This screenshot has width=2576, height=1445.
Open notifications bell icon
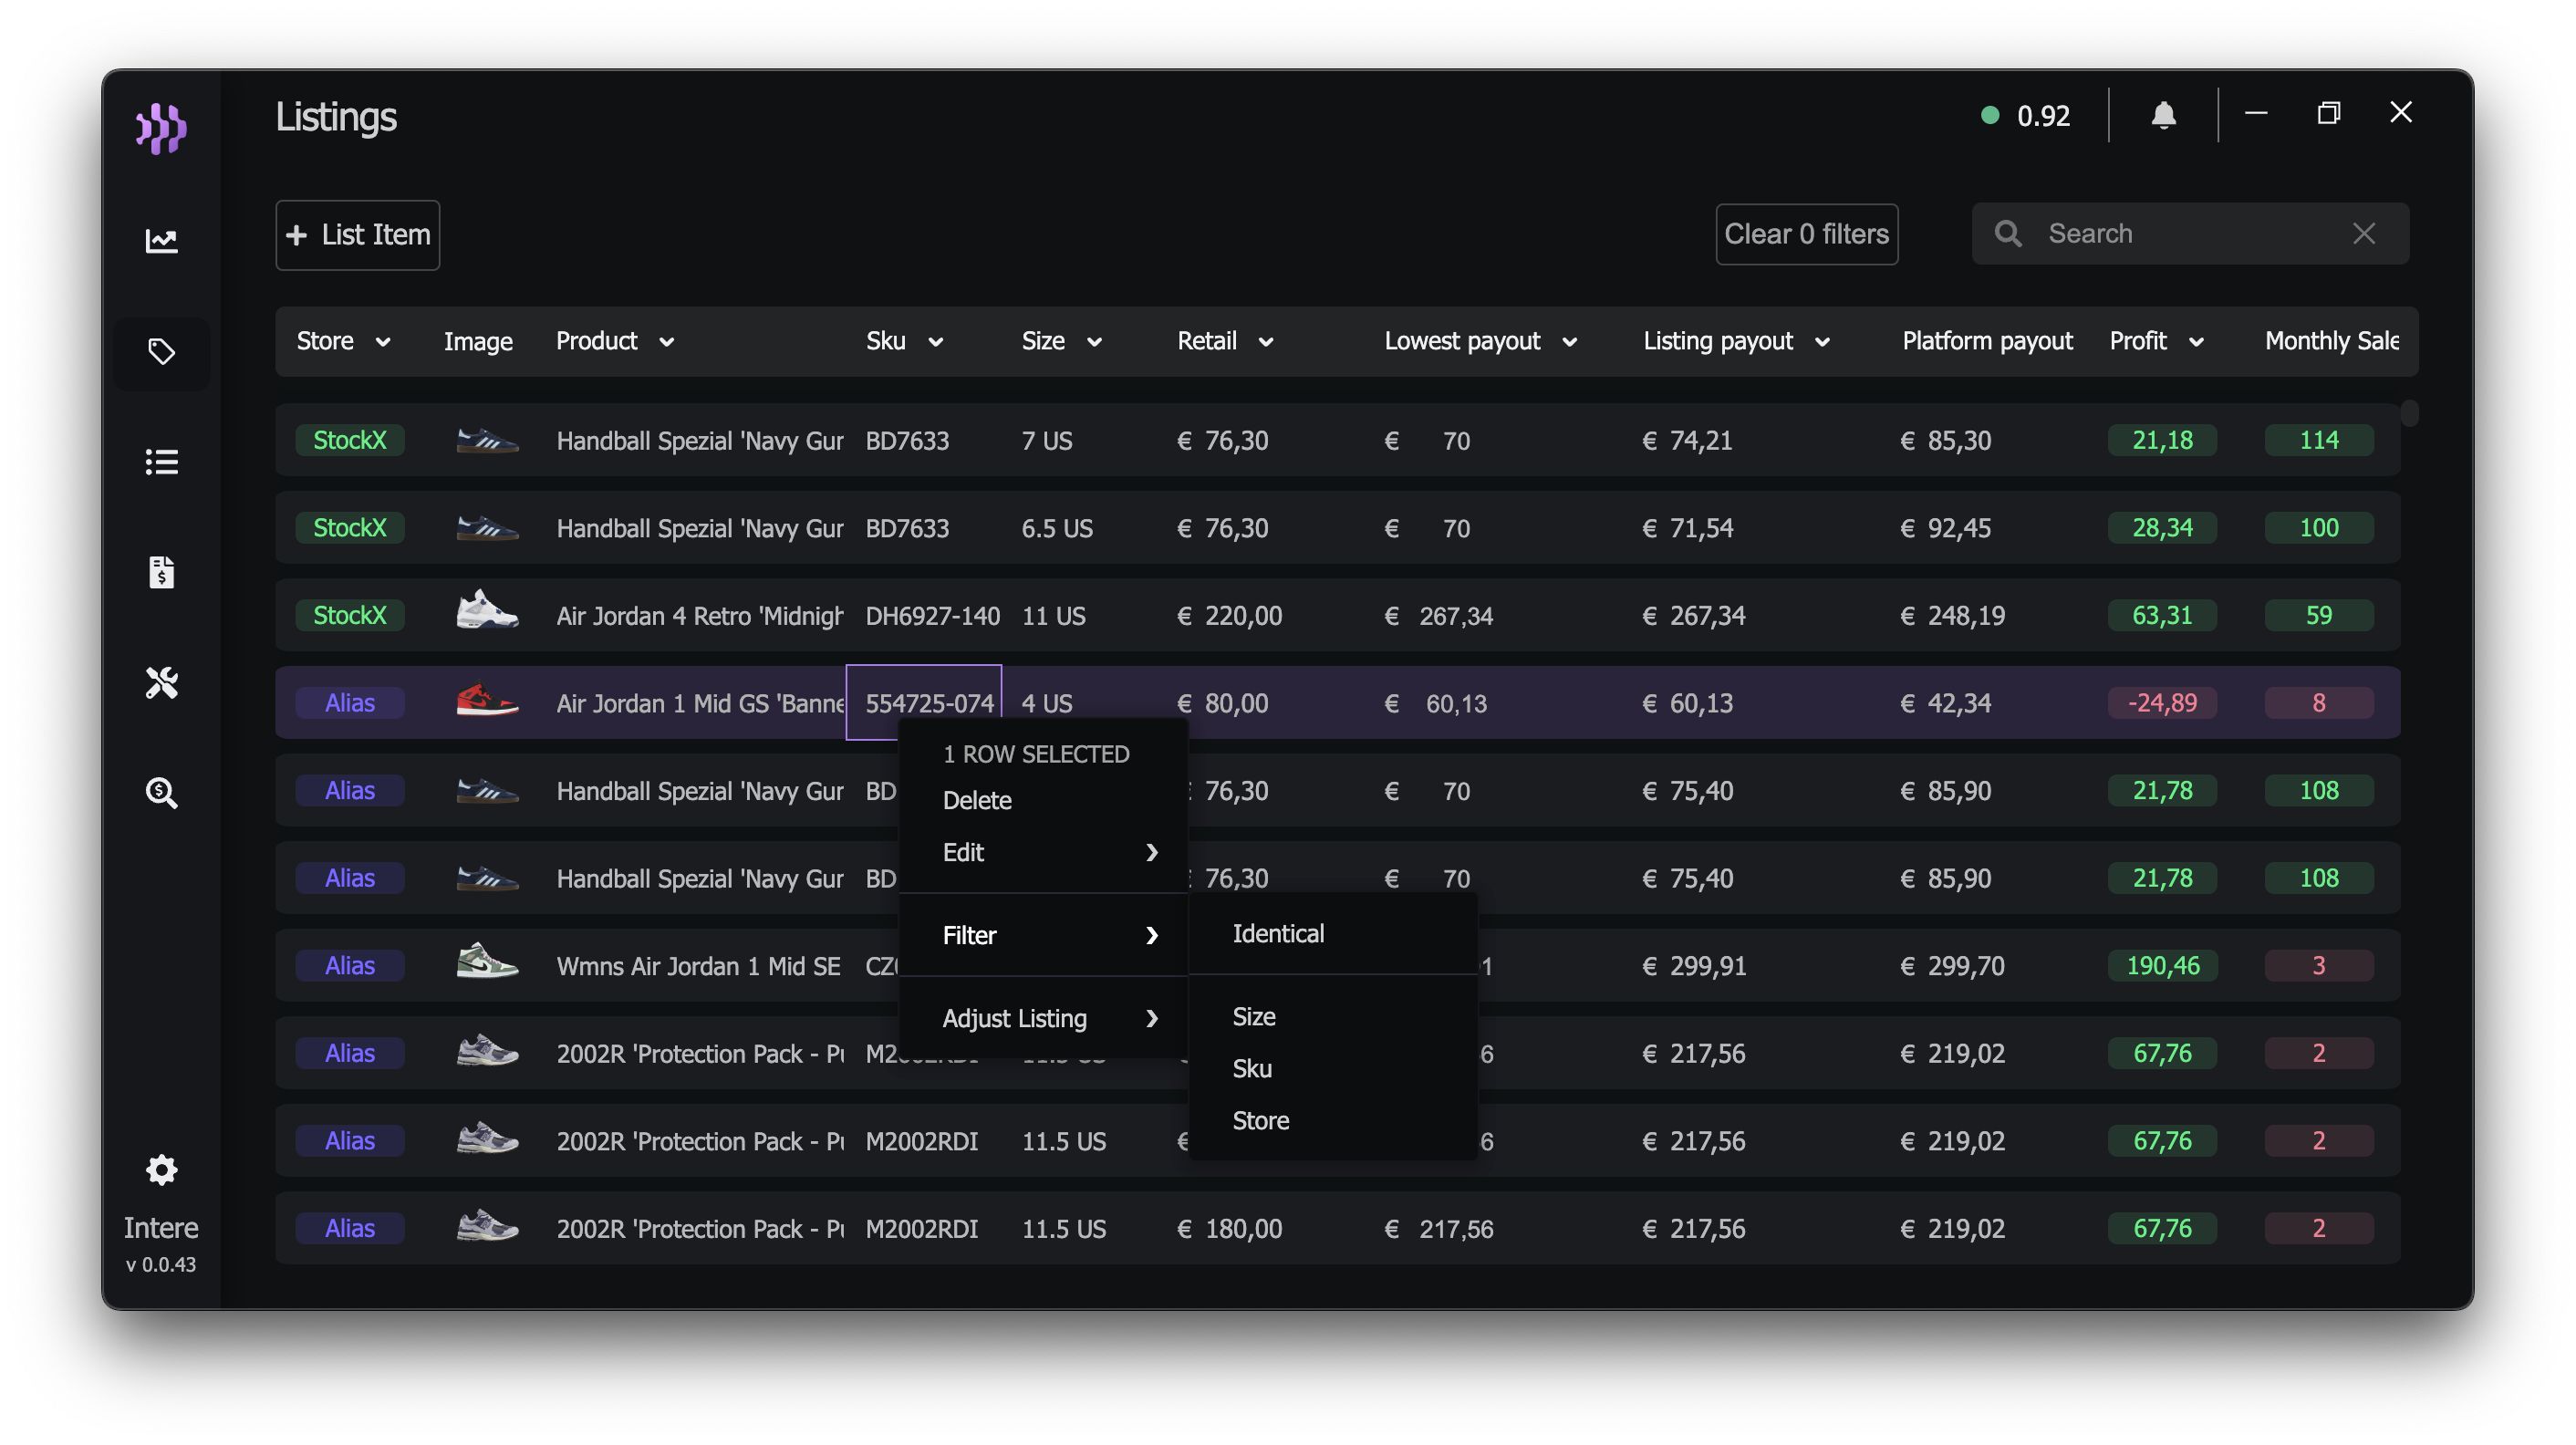coord(2163,116)
